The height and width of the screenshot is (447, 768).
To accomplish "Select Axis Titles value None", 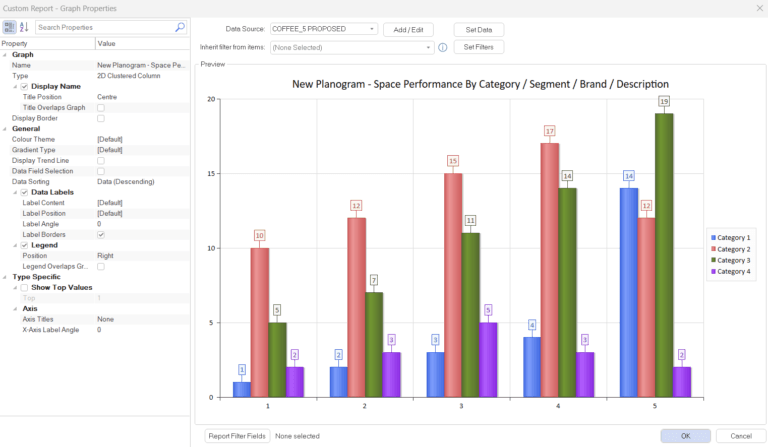I will point(105,319).
